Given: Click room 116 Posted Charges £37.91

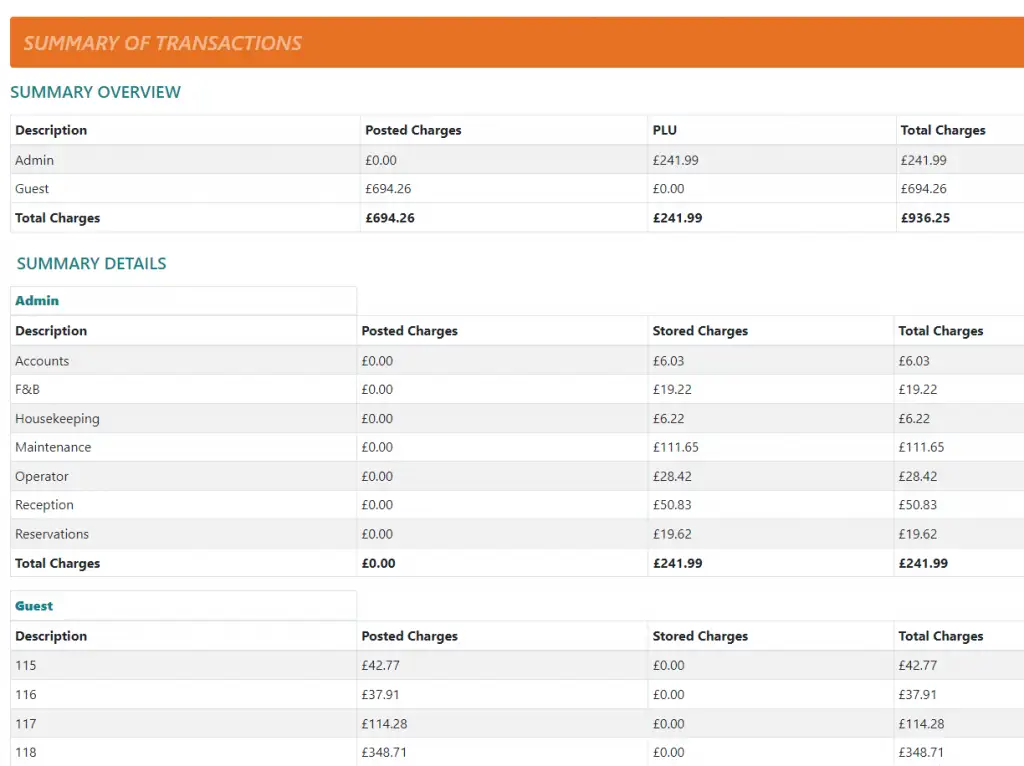Looking at the screenshot, I should [381, 695].
